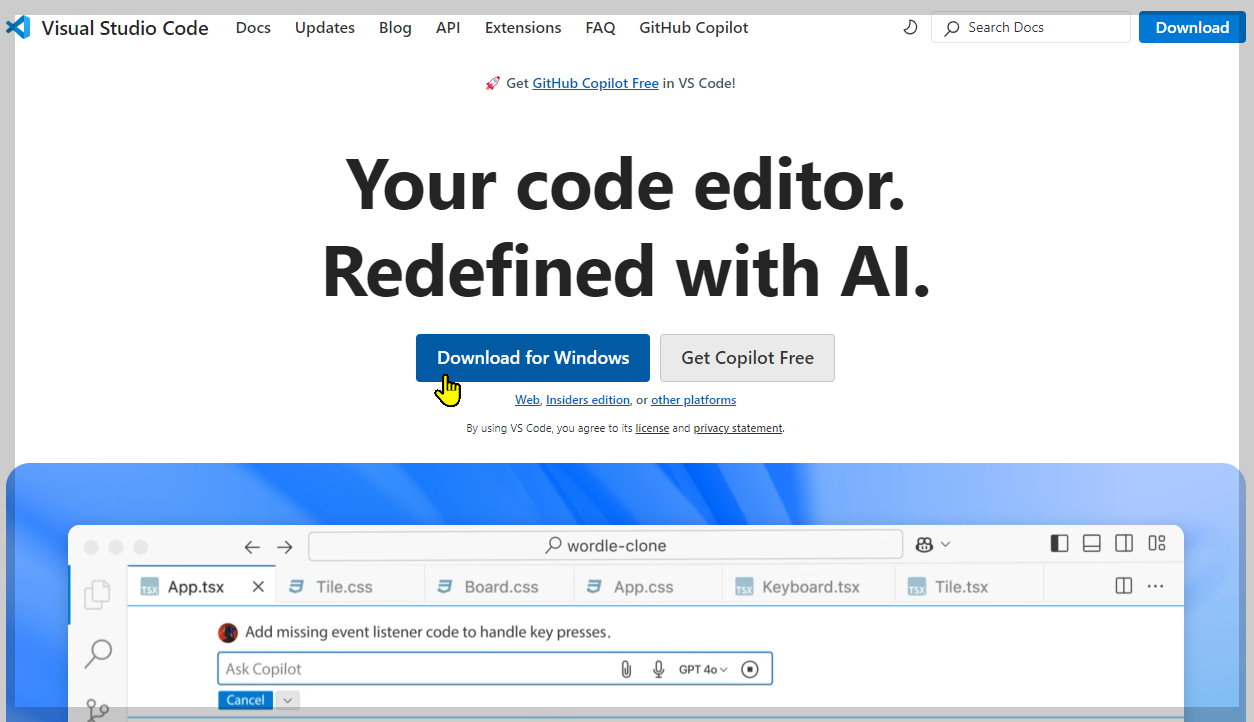
Task: Click Download for Windows button
Action: pyautogui.click(x=533, y=358)
